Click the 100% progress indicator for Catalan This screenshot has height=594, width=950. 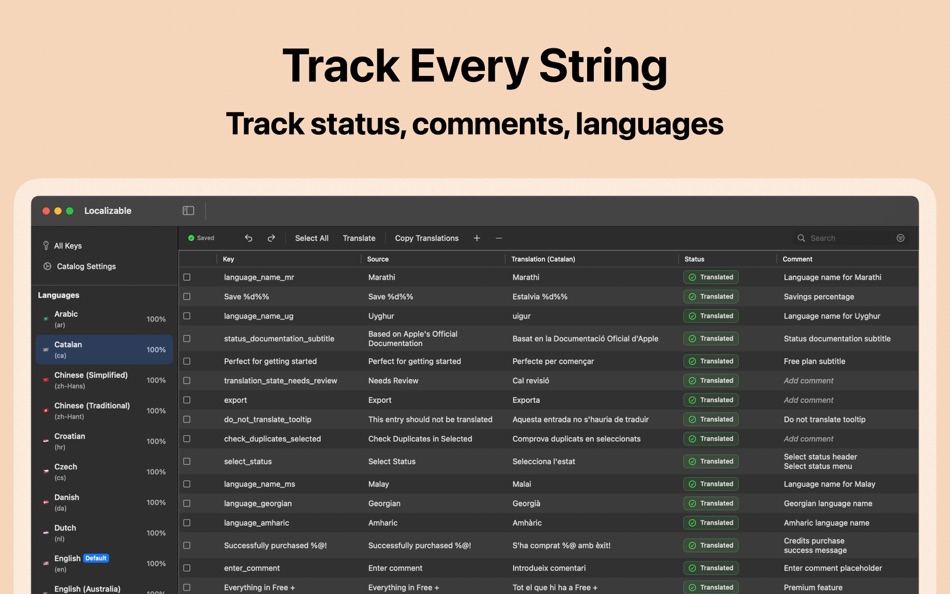click(x=158, y=350)
